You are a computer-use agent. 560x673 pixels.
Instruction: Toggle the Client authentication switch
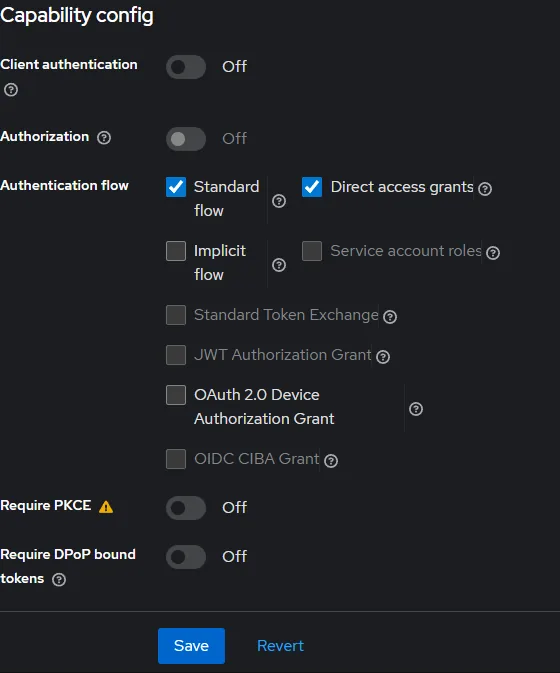click(x=186, y=67)
